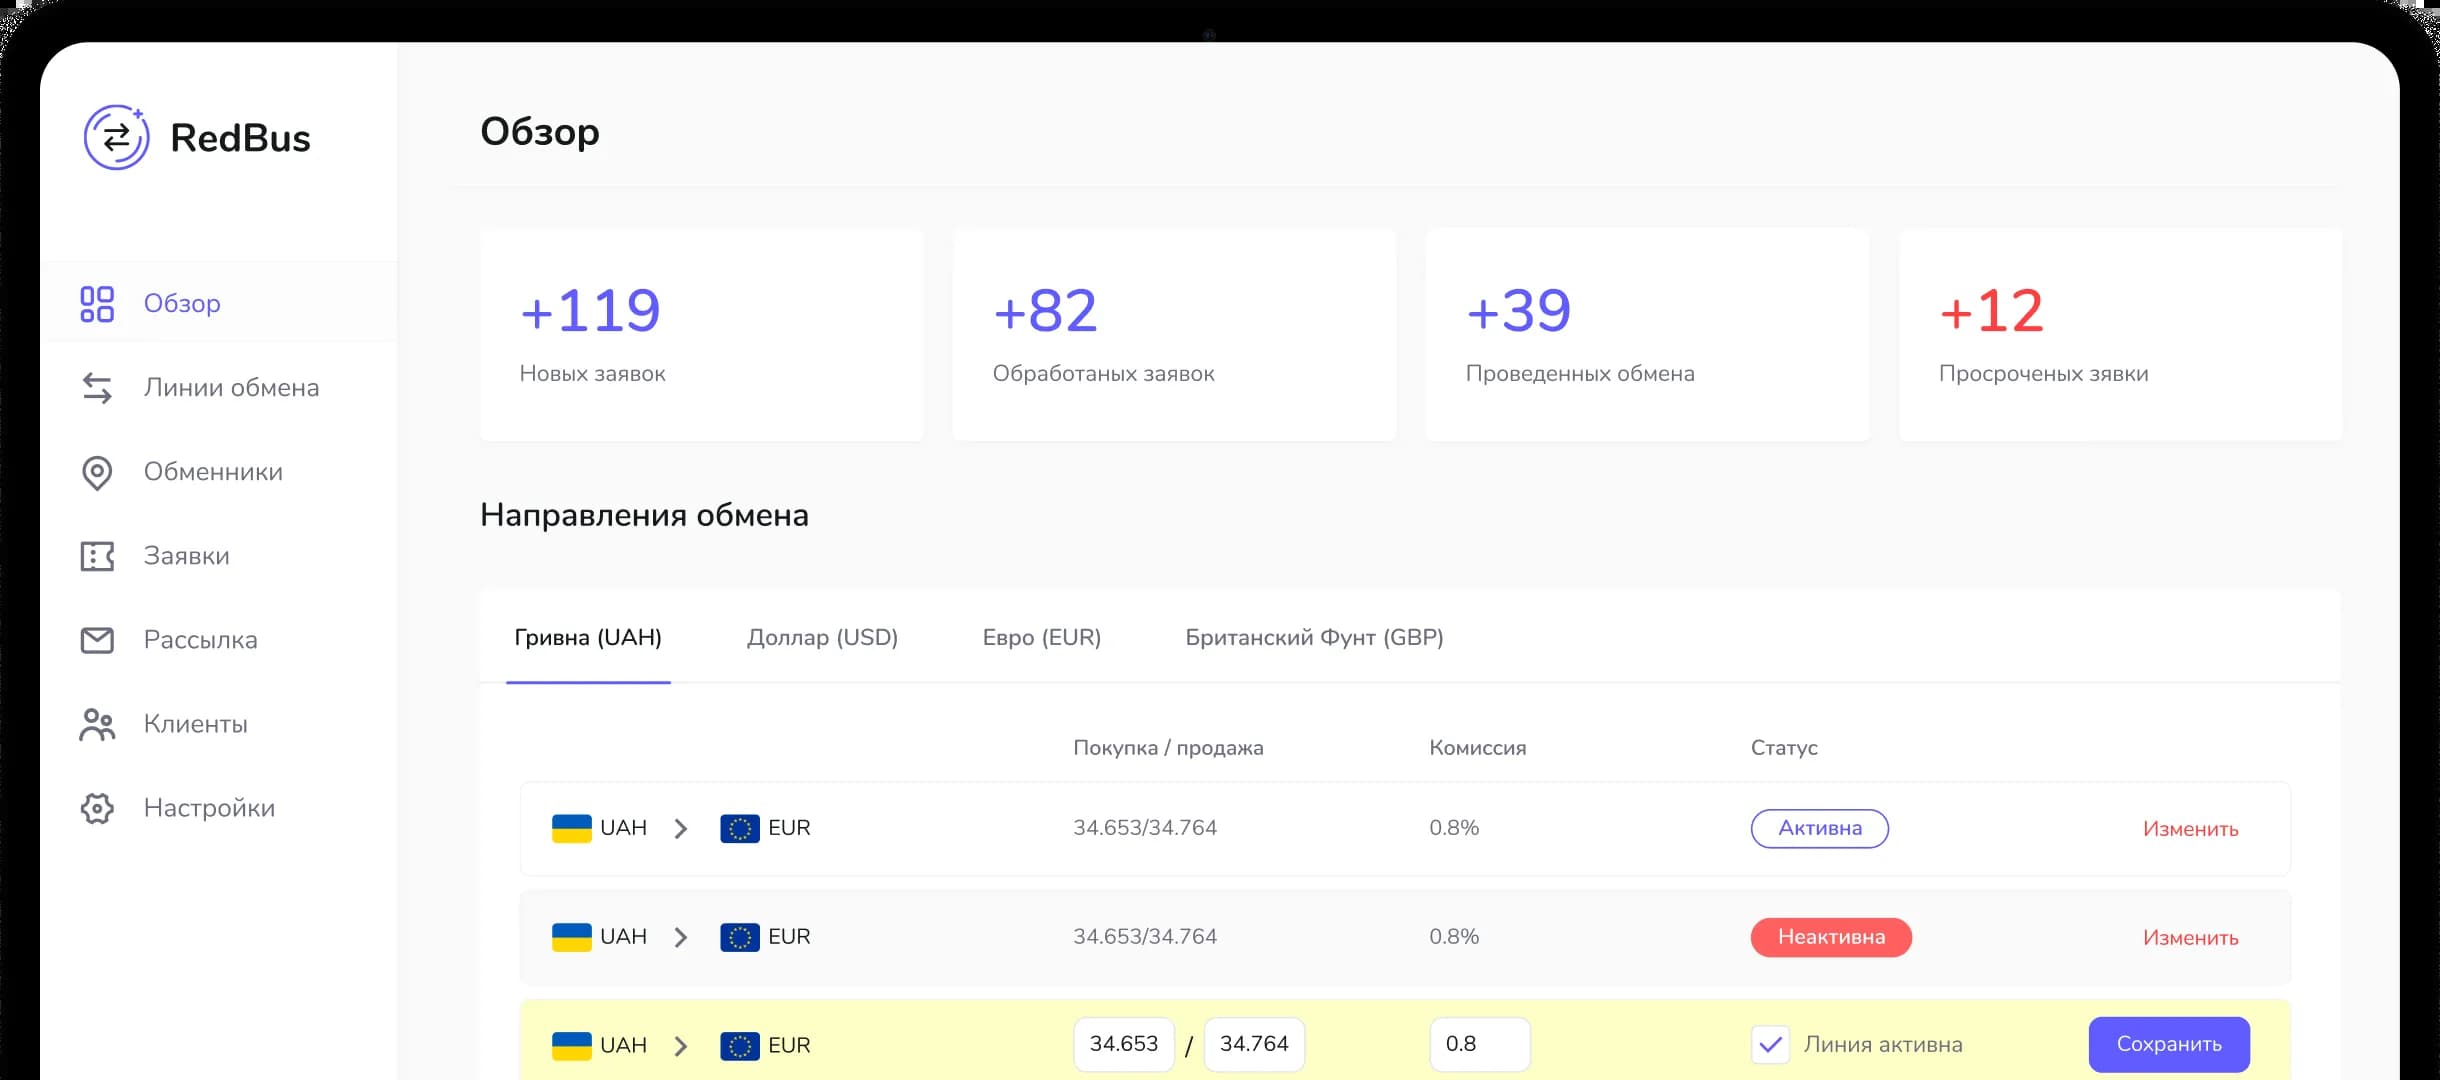Viewport: 2440px width, 1080px height.
Task: Click the +119 Новых заявок card
Action: pos(702,335)
